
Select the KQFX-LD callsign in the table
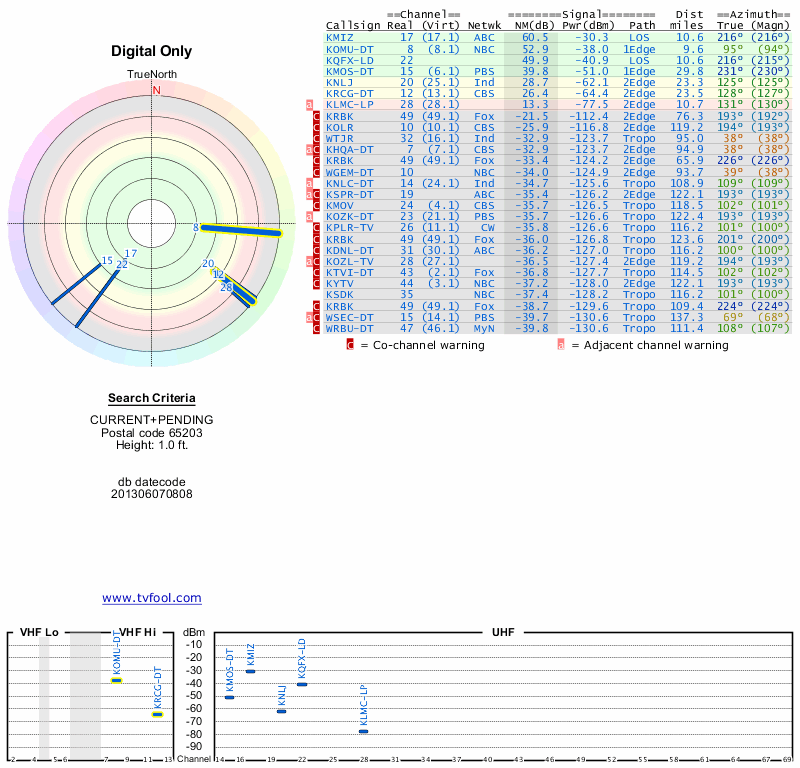tap(350, 60)
